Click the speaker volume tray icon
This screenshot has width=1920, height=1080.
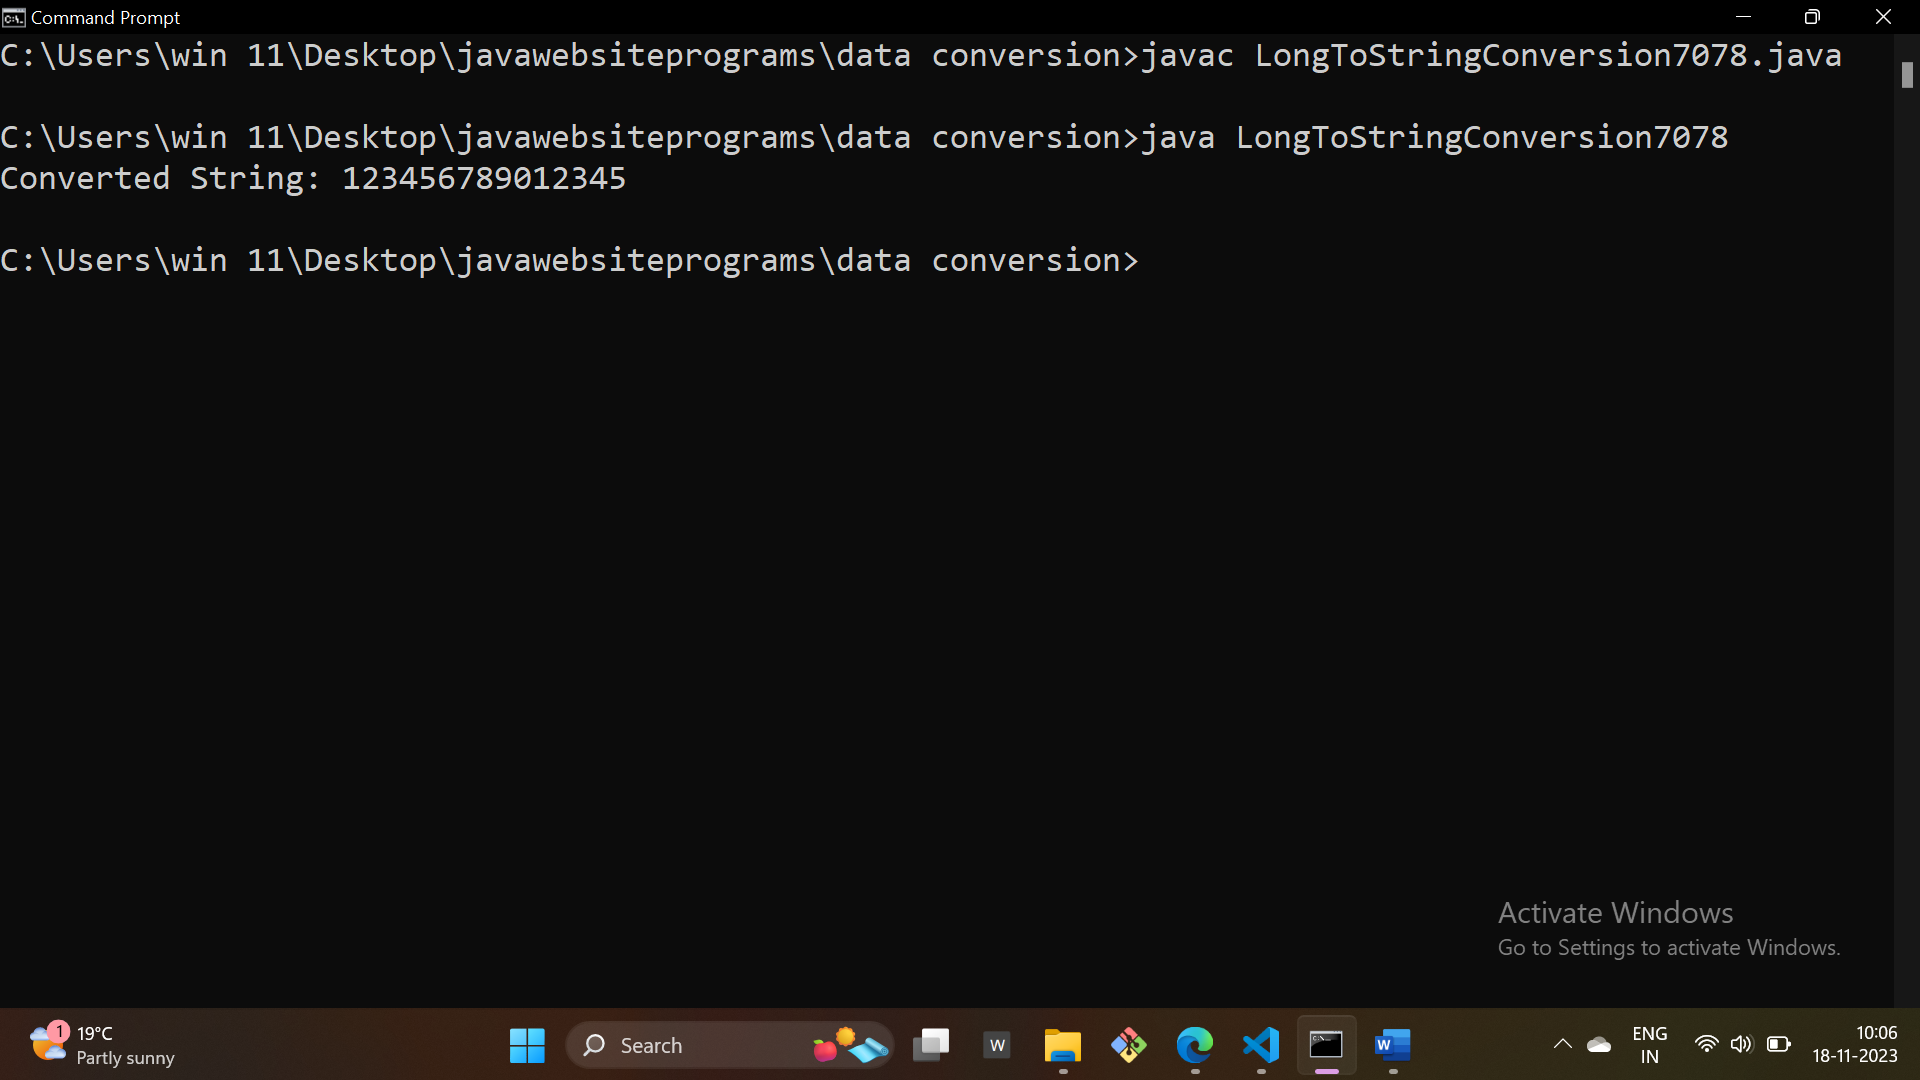(1741, 1045)
